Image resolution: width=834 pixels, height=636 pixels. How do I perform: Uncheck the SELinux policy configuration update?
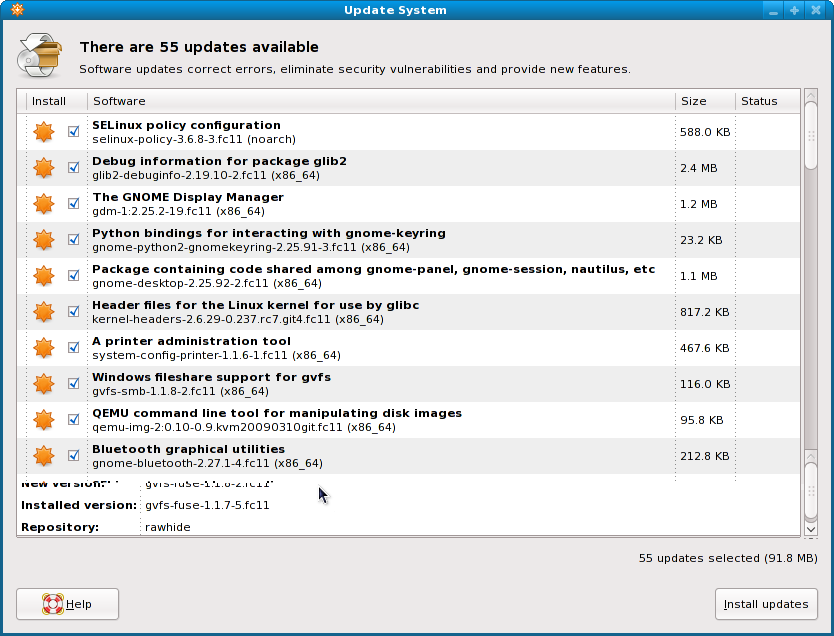73,132
